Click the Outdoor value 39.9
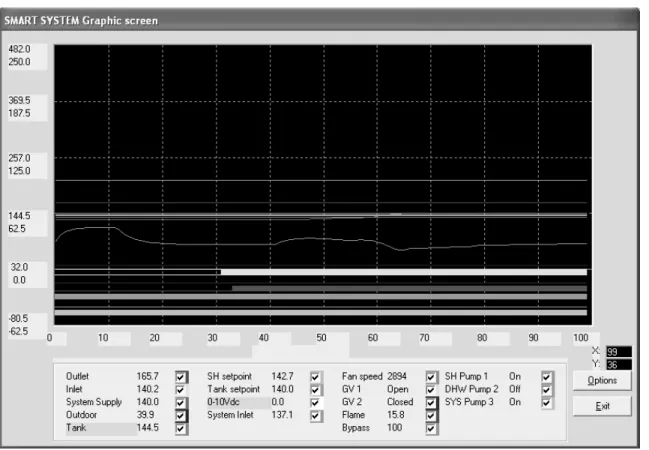649x450 pixels. (145, 415)
